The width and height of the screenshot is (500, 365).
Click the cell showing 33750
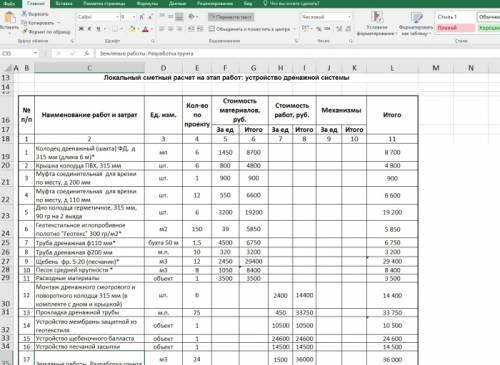[304, 313]
